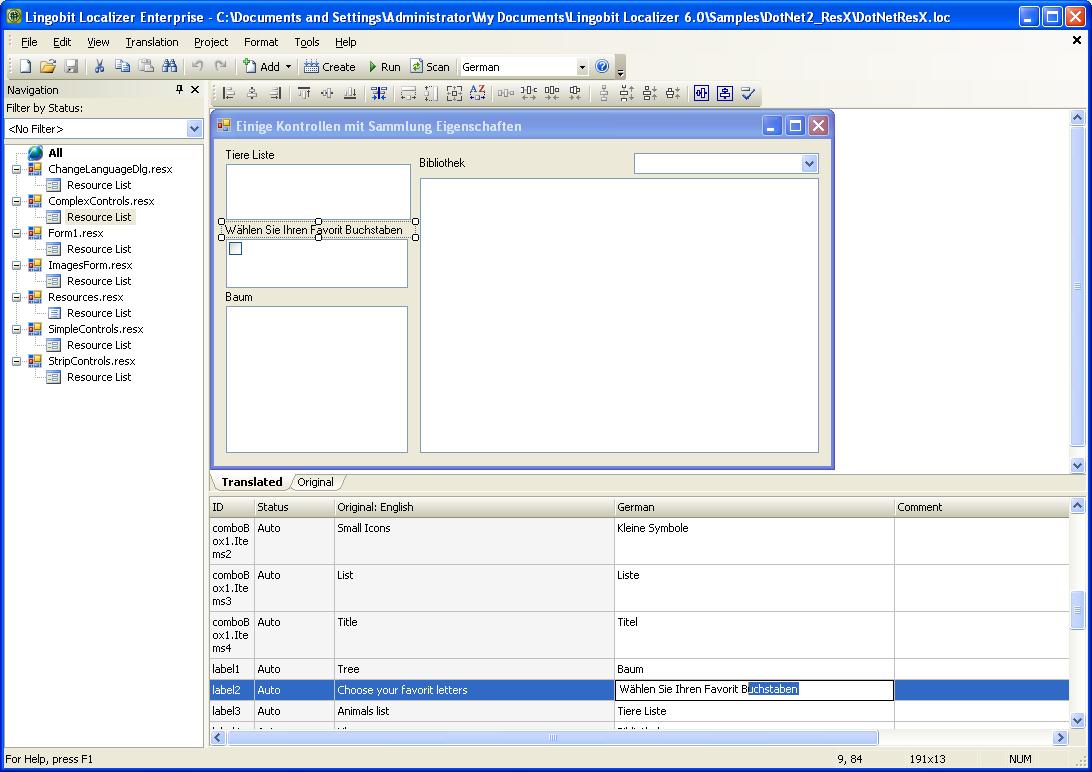Validate dialog layout with the checkmark icon
This screenshot has width=1092, height=772.
tap(747, 93)
